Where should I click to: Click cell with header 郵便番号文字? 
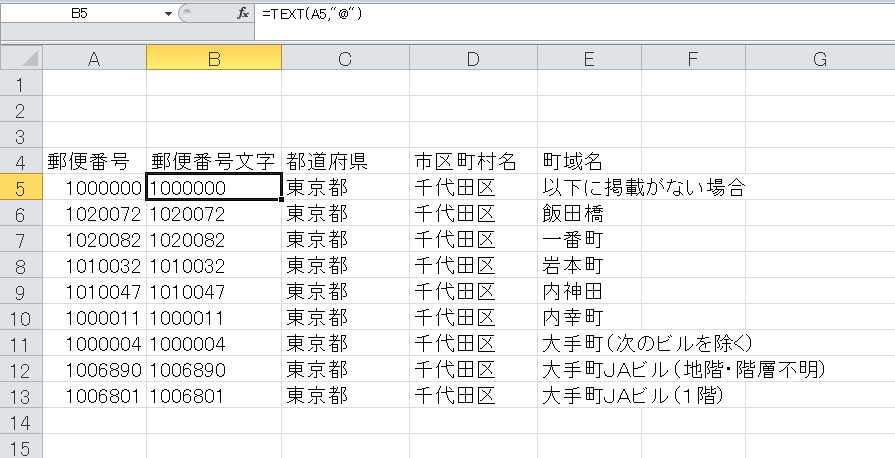click(214, 162)
